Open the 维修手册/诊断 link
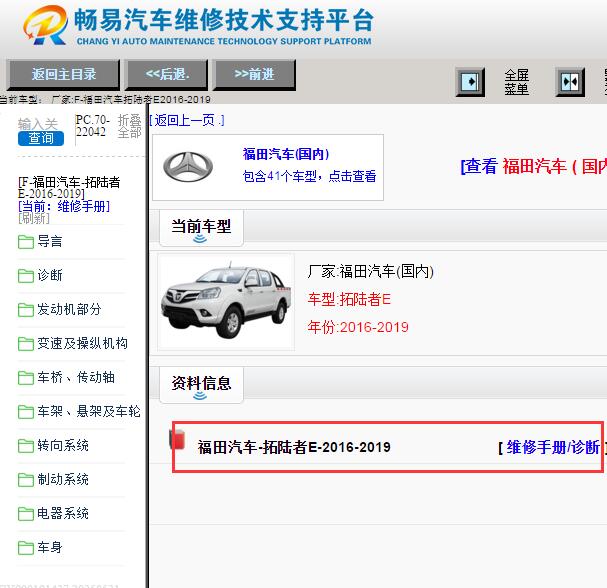This screenshot has width=607, height=588. coord(553,447)
